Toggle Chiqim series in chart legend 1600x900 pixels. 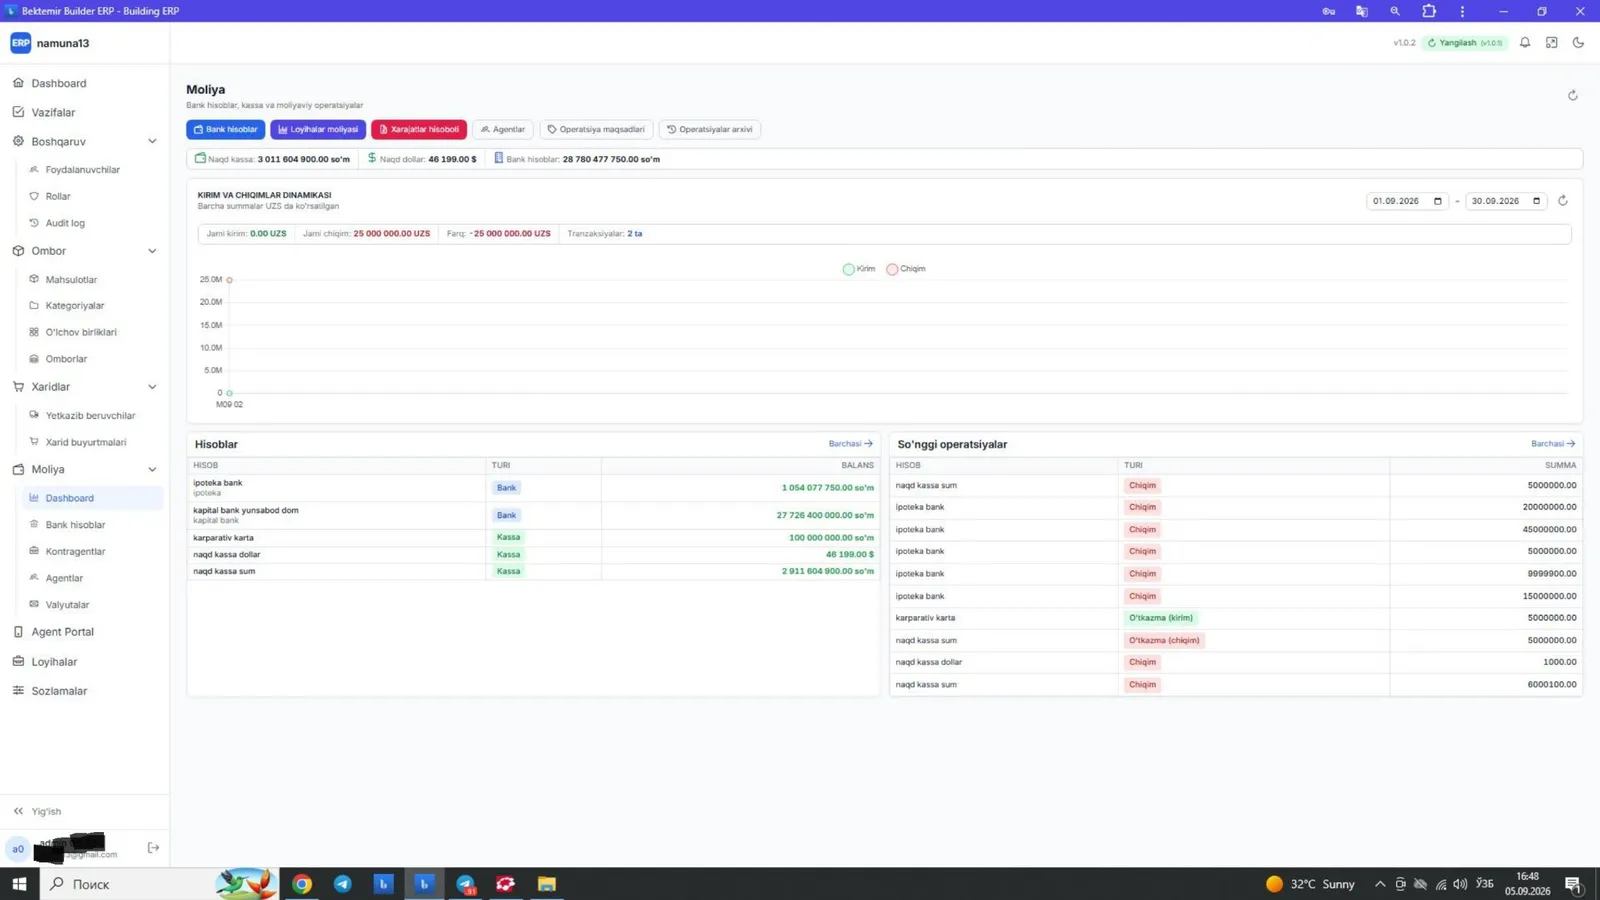point(906,269)
